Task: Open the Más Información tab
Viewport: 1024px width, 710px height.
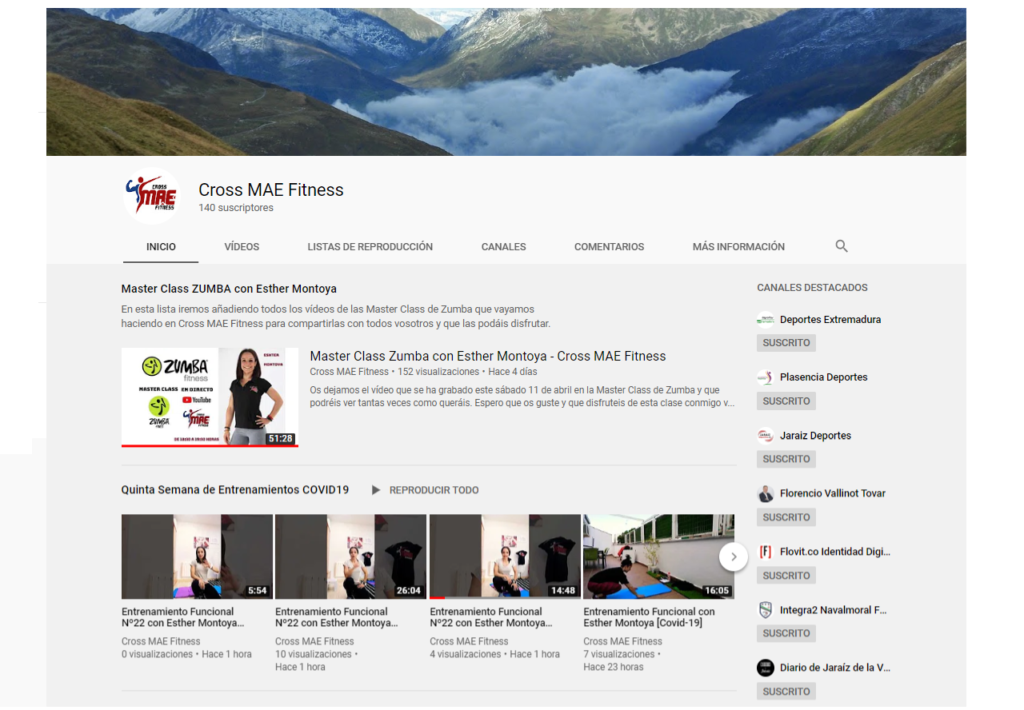Action: 739,247
